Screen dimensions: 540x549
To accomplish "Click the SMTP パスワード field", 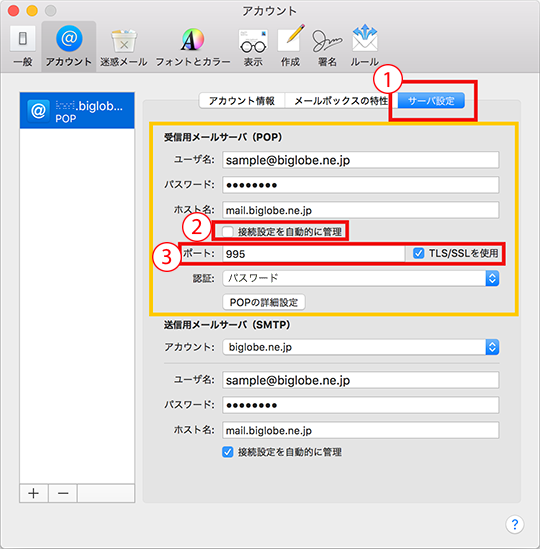I will click(361, 405).
